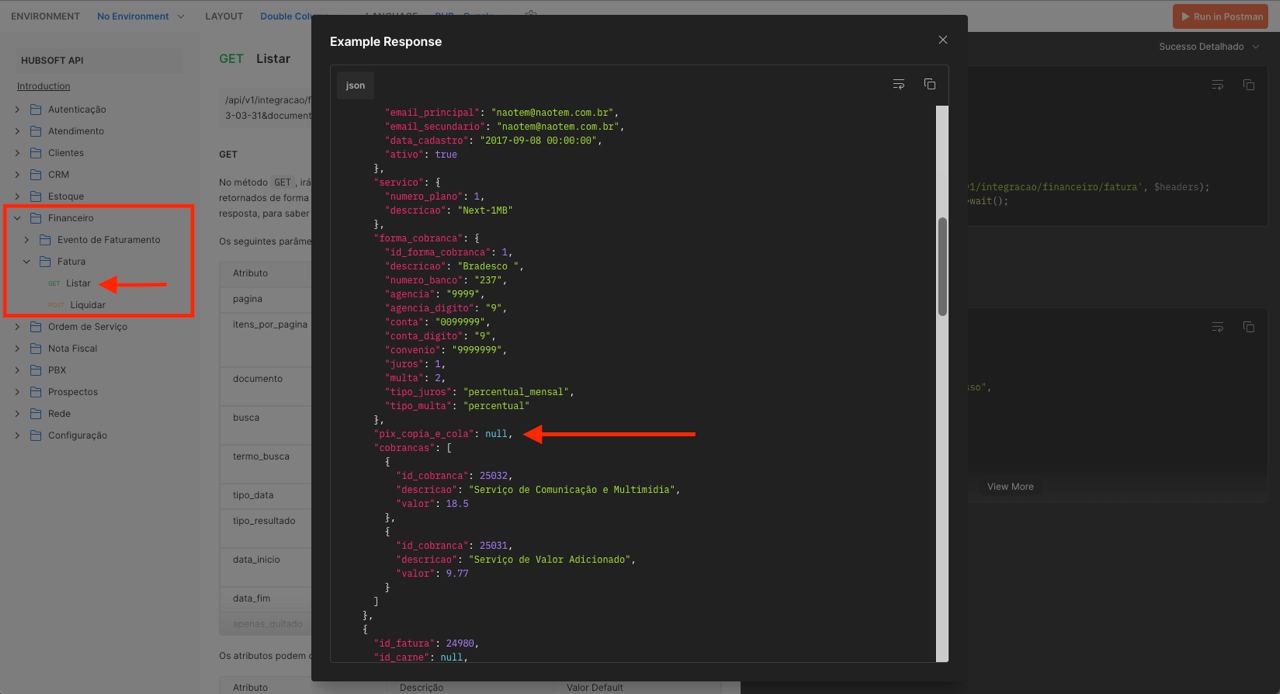1280x694 pixels.
Task: Click the Rede folder icon
Action: coord(36,414)
